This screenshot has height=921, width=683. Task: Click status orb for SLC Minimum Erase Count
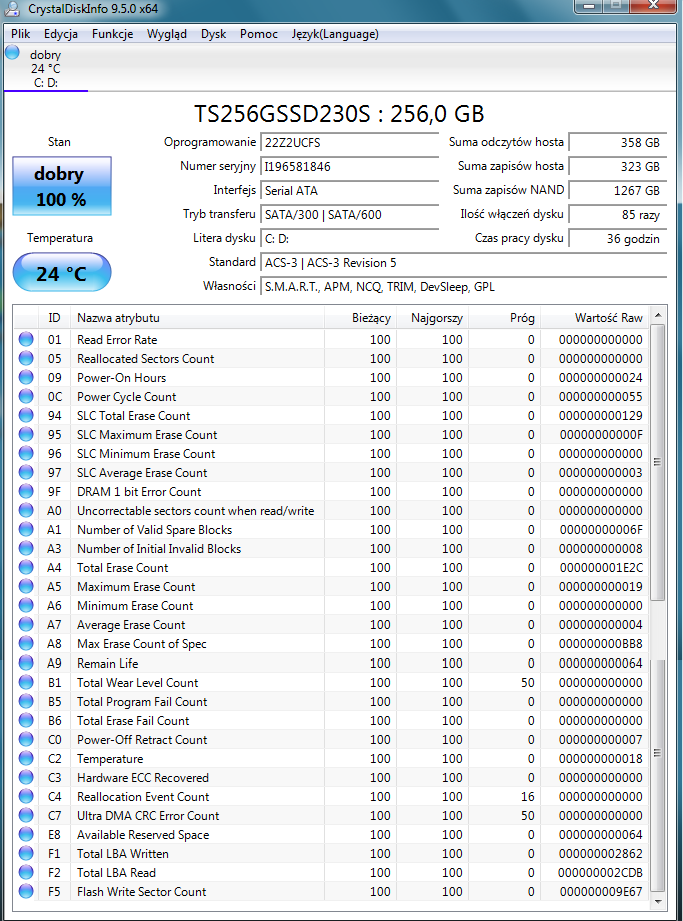[26, 453]
